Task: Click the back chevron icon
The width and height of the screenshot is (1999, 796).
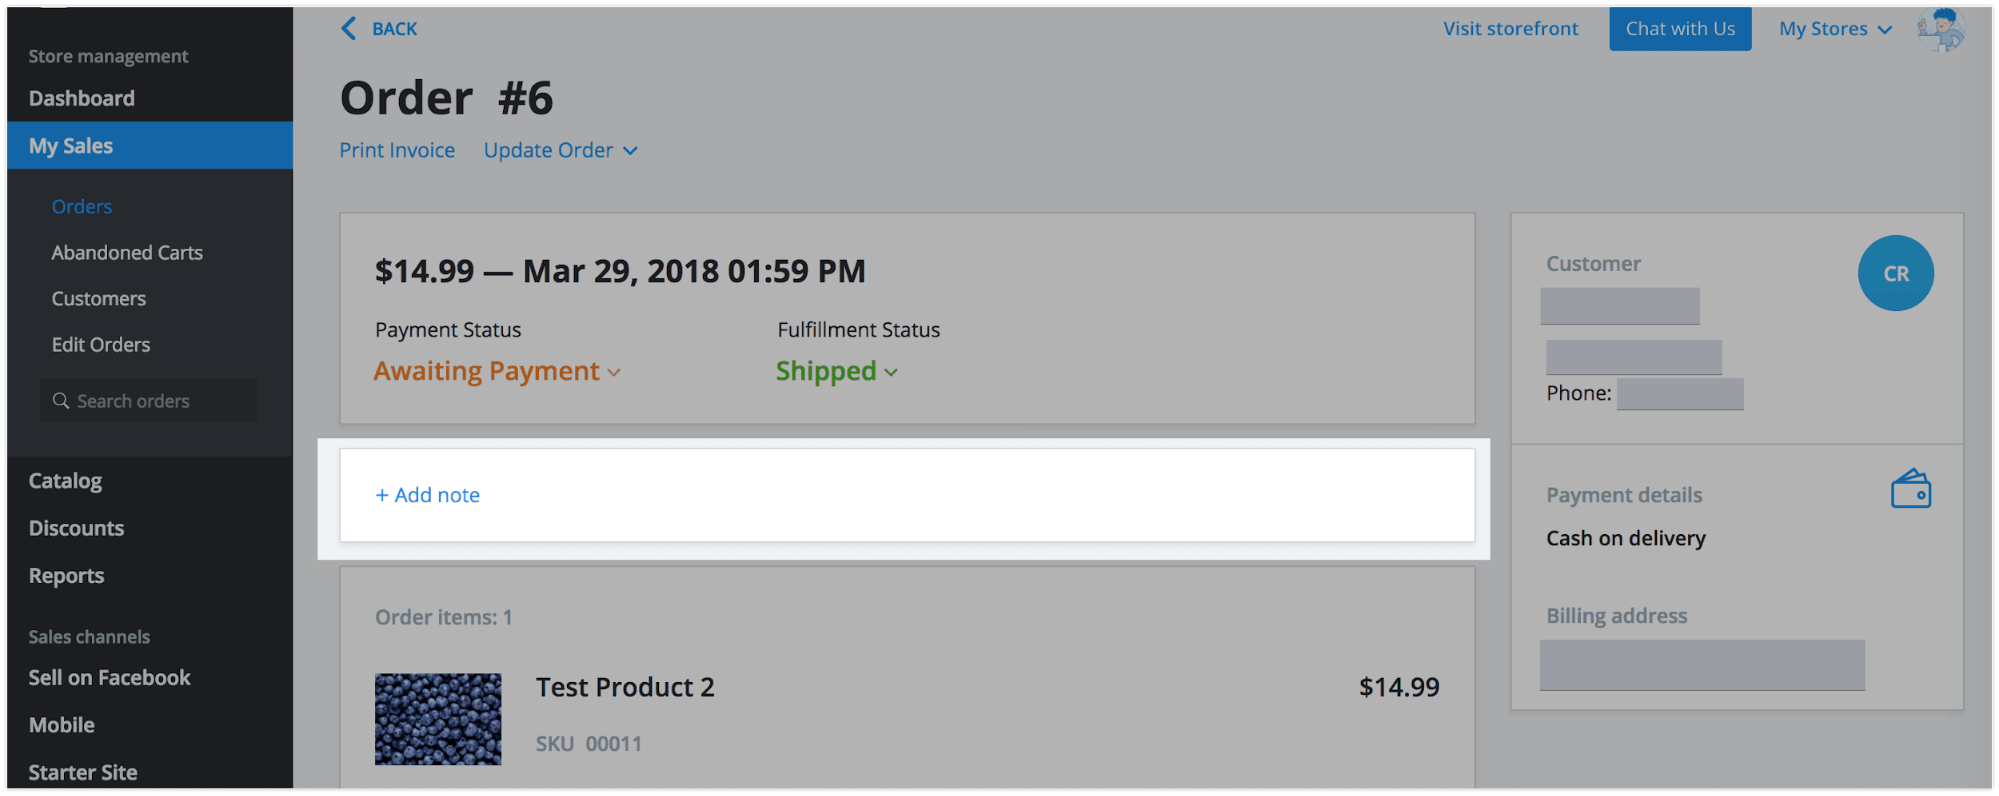Action: [348, 28]
